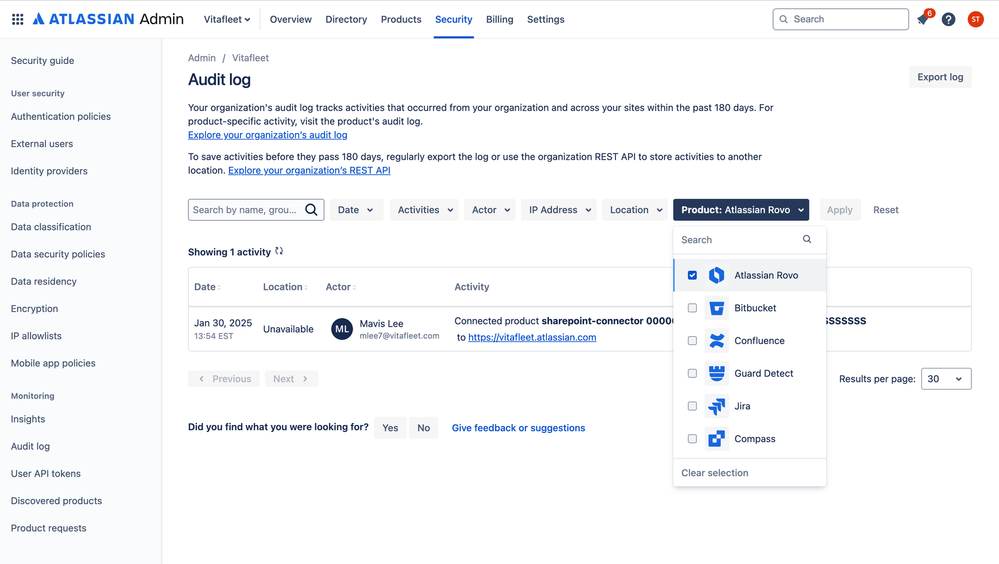Check the Confluence checkbox
The width and height of the screenshot is (999, 564).
tap(692, 340)
